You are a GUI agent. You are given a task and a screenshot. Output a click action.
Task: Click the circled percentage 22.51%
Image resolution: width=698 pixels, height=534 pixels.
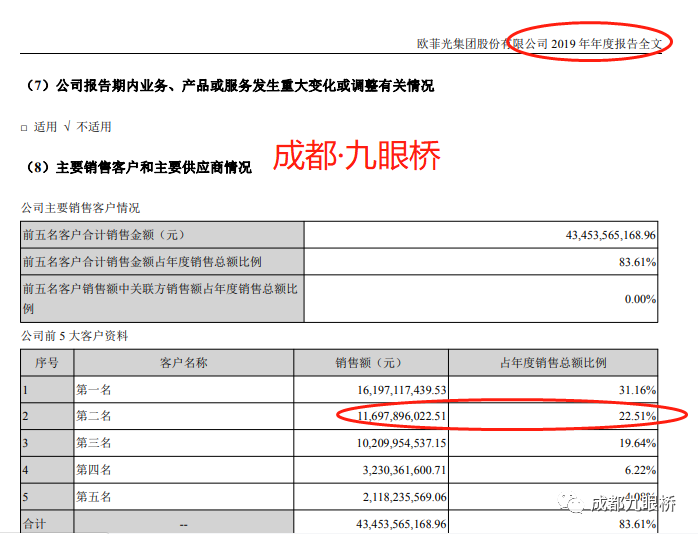point(637,416)
